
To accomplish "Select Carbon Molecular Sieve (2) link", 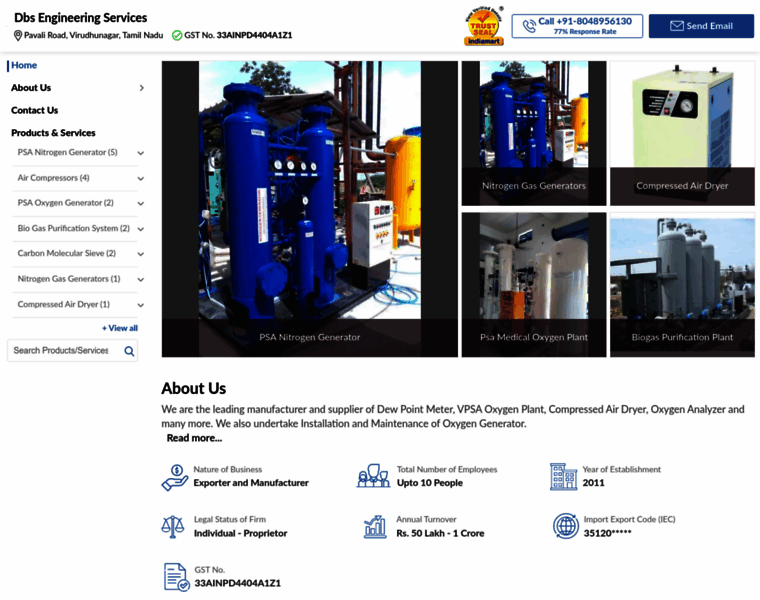I will point(66,253).
